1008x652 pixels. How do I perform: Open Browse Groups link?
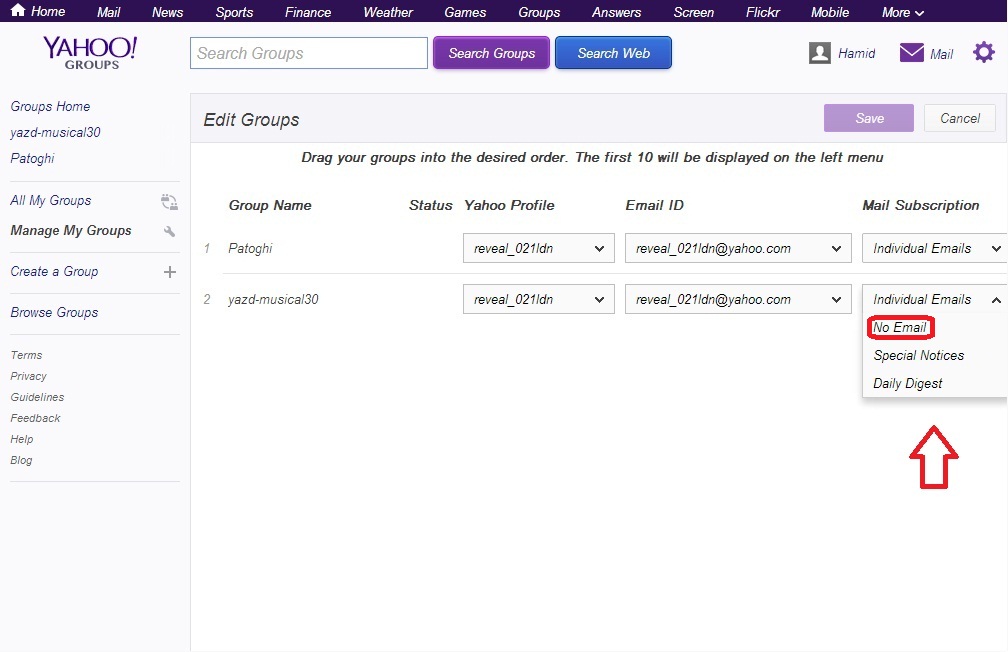click(x=54, y=312)
